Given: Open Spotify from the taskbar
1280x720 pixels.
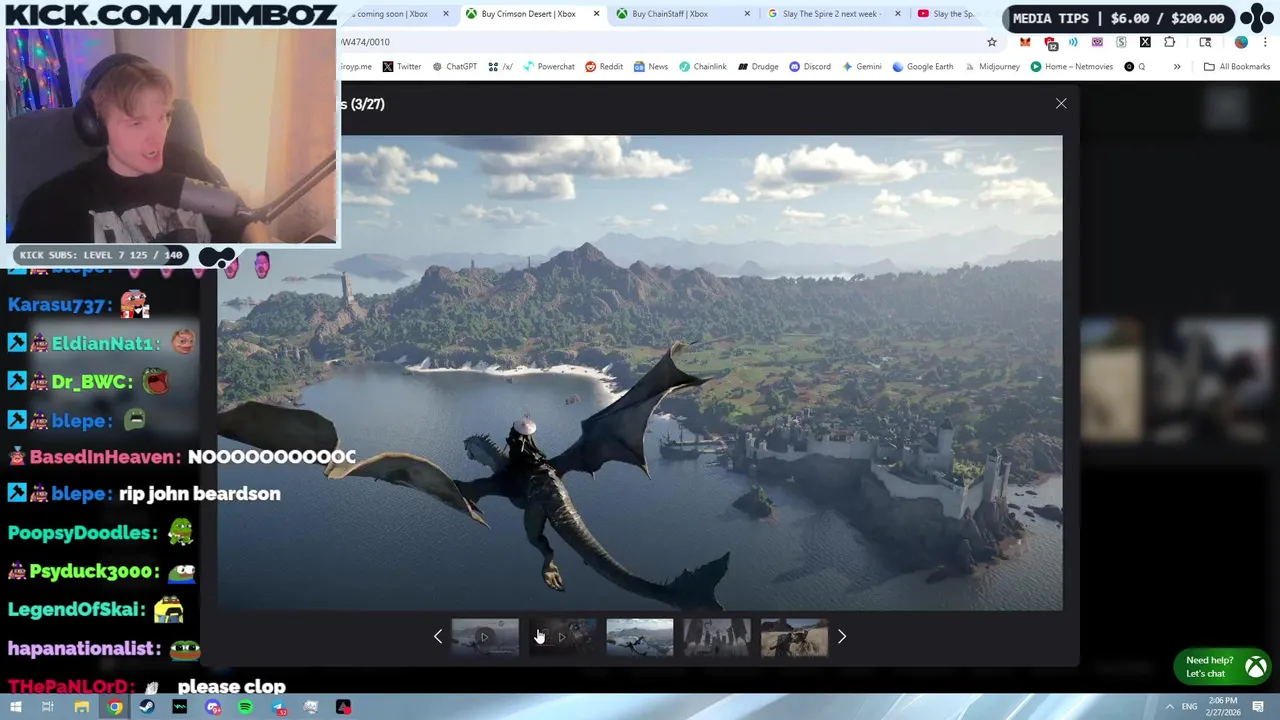Looking at the screenshot, I should click(x=245, y=708).
